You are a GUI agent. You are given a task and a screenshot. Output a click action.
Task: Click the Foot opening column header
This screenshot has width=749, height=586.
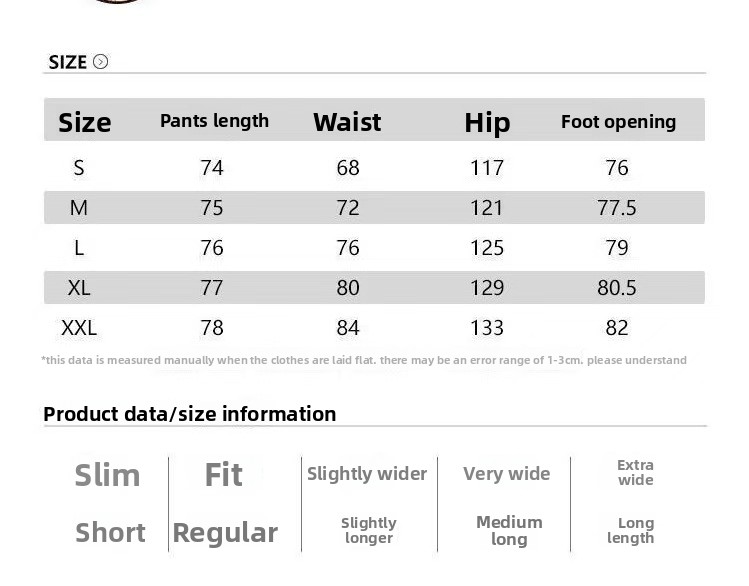point(618,122)
